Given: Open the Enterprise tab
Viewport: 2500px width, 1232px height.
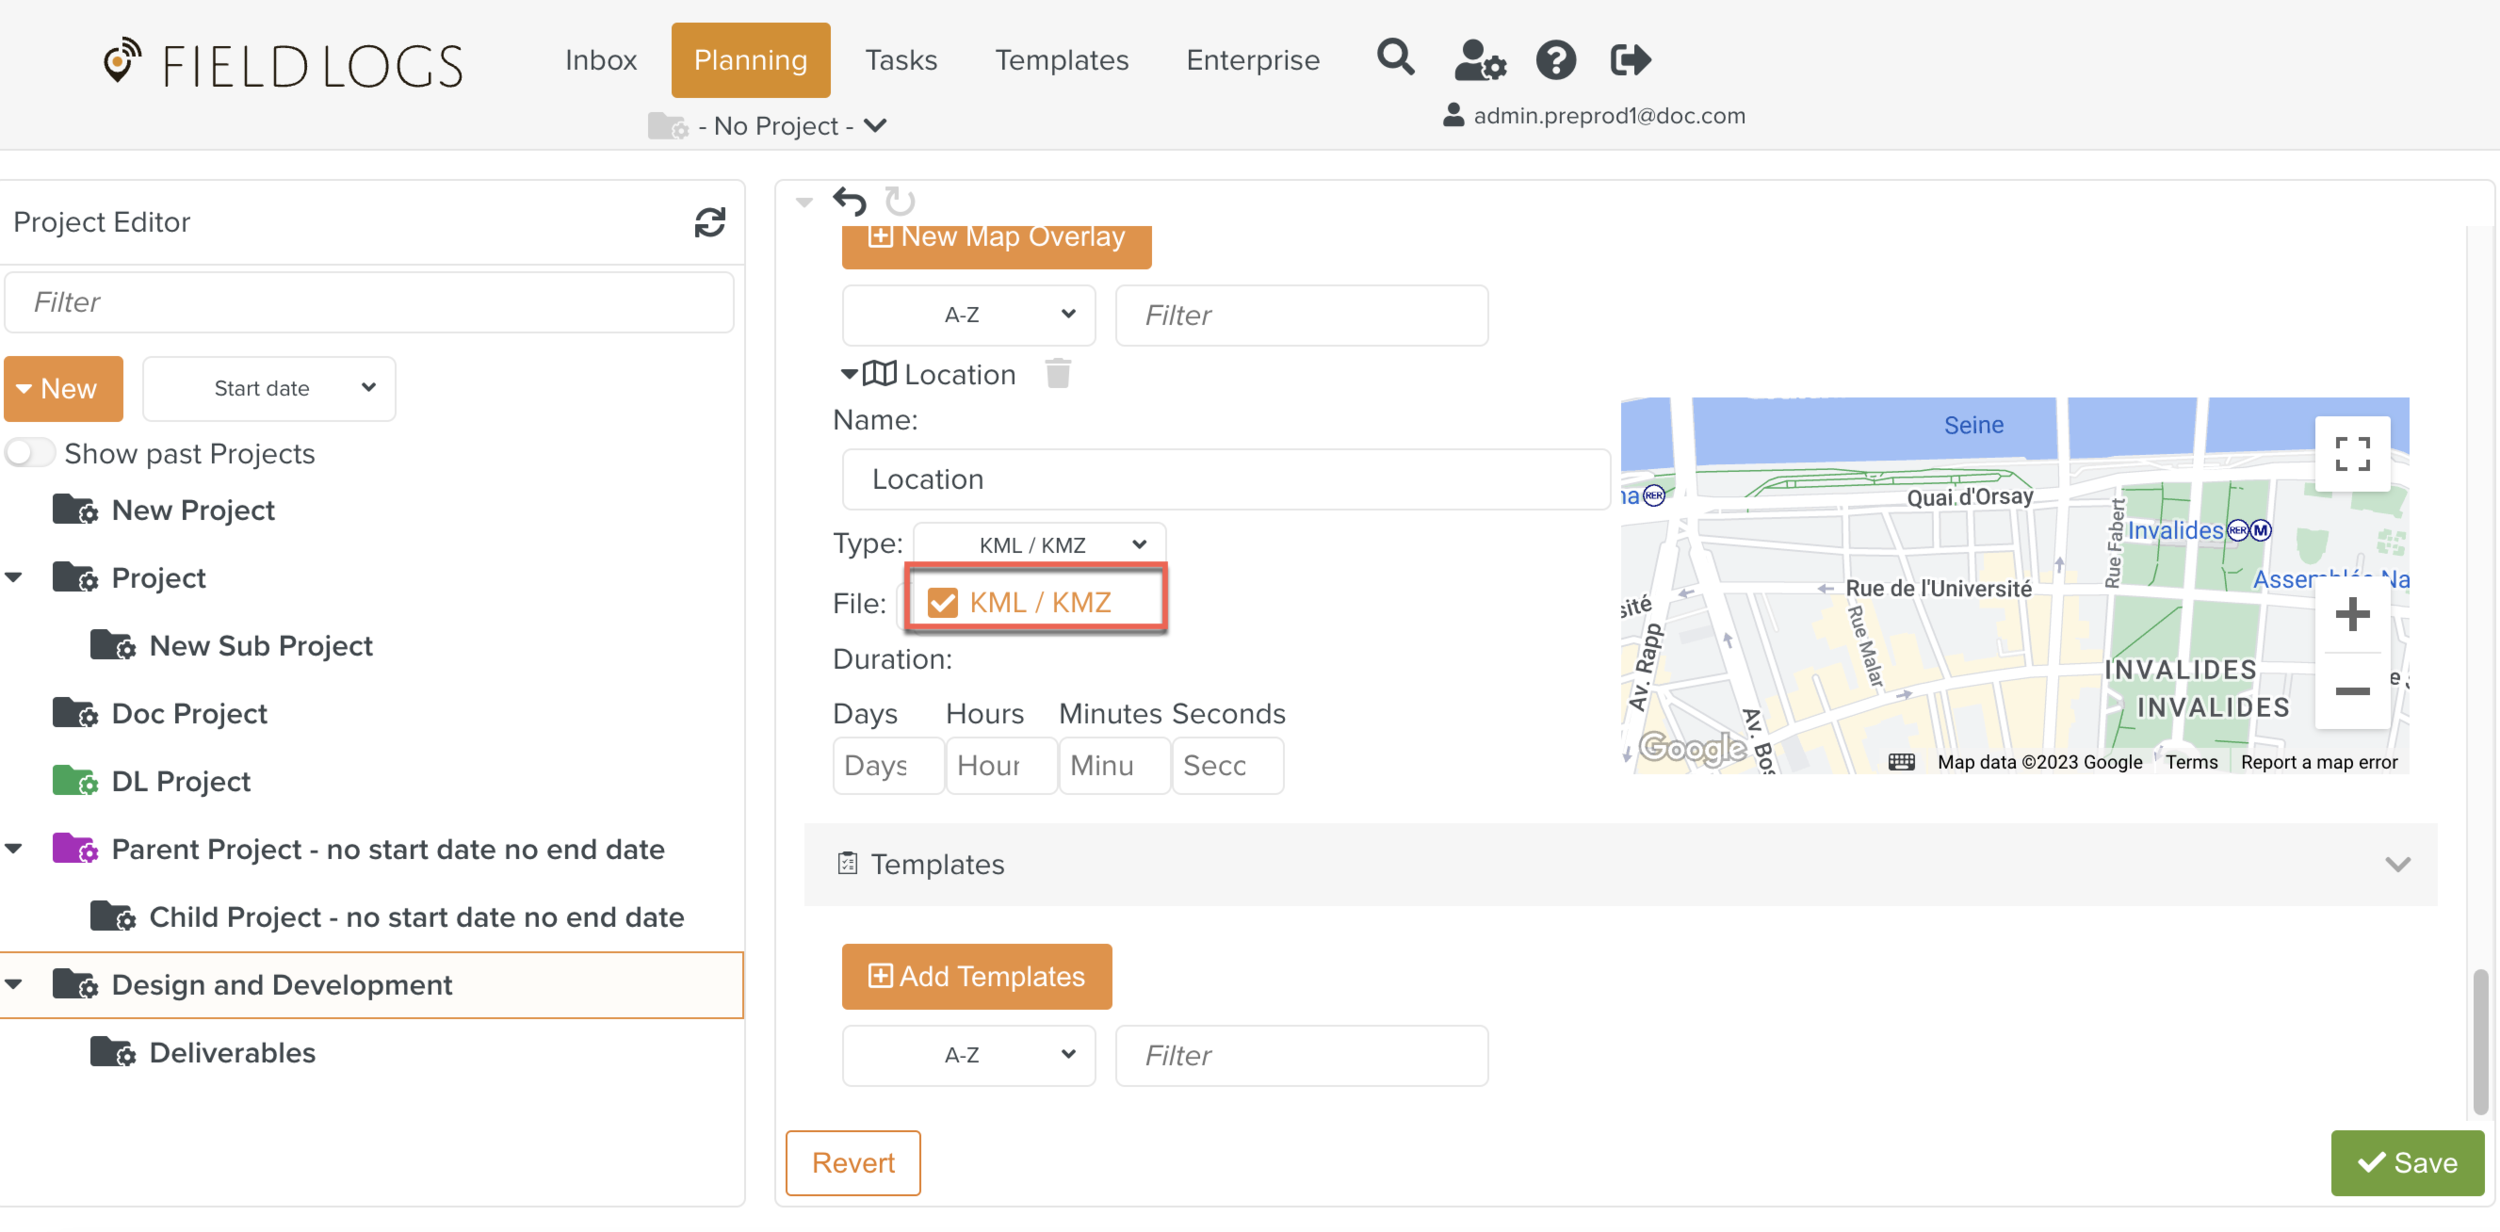Looking at the screenshot, I should [x=1252, y=60].
